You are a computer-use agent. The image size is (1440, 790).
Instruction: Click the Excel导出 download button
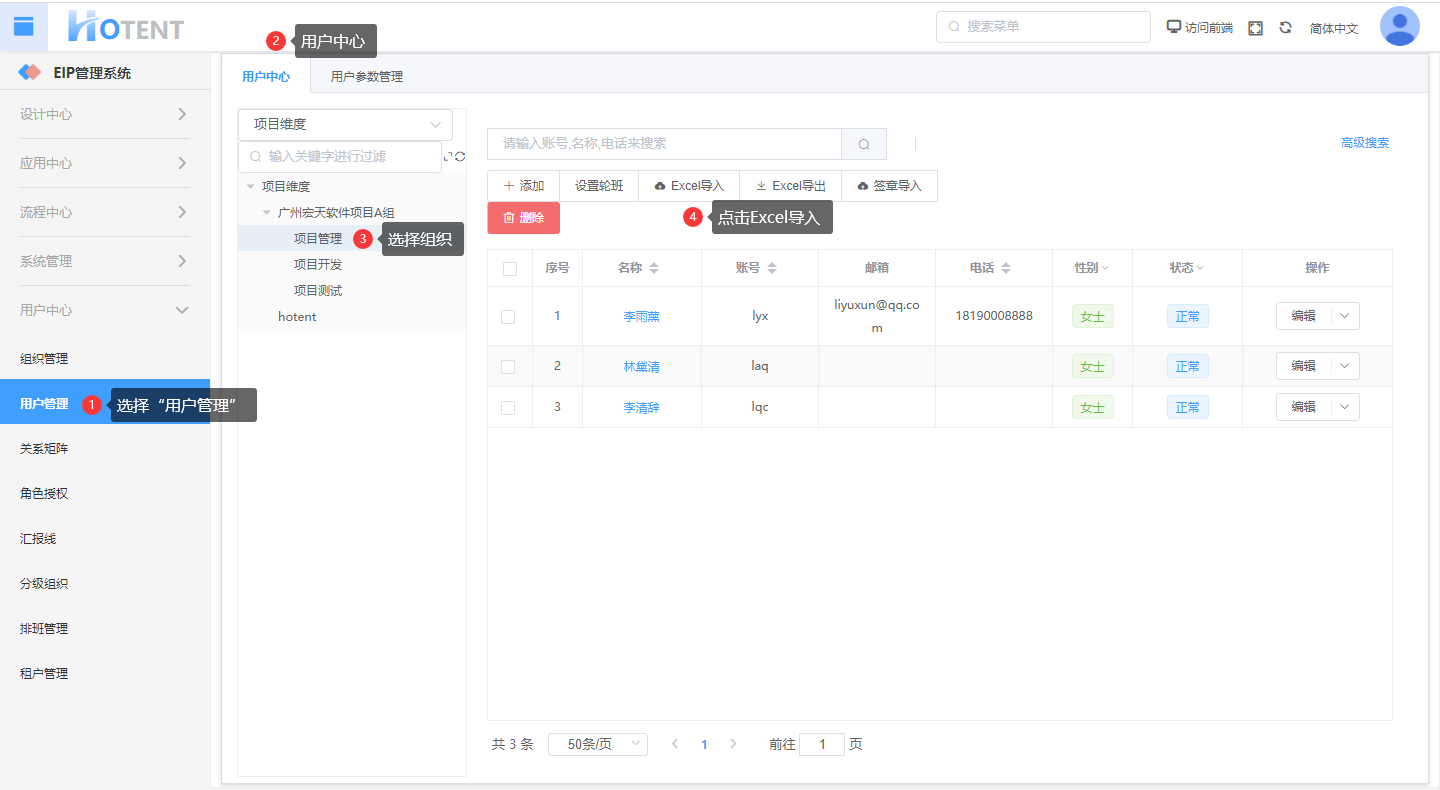click(790, 186)
